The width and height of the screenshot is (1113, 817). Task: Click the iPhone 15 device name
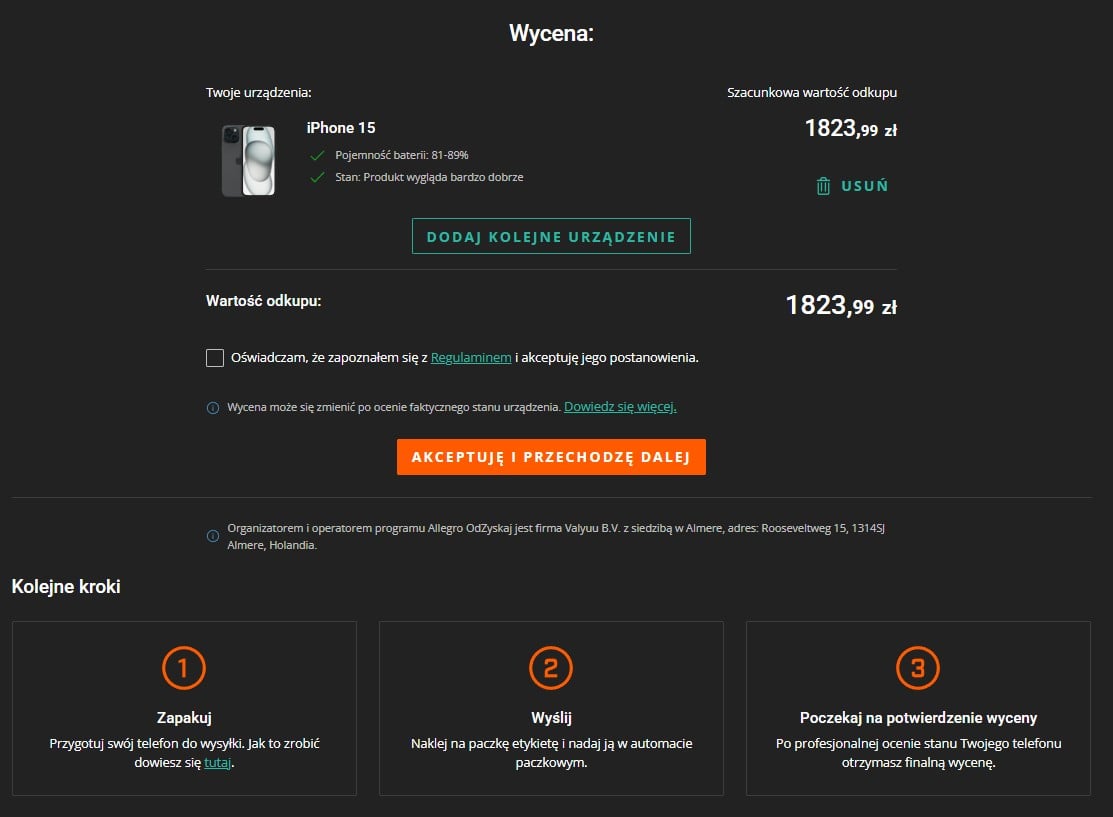tap(341, 128)
